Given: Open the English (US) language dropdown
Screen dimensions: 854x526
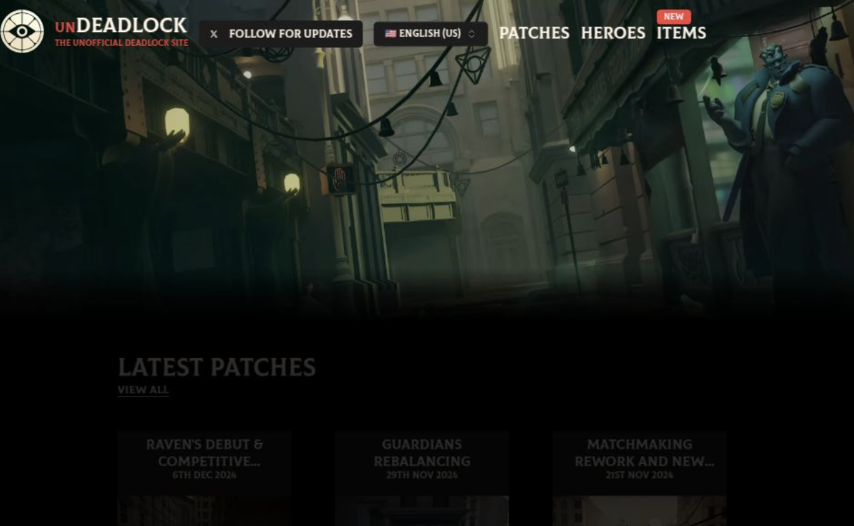Looking at the screenshot, I should (430, 34).
